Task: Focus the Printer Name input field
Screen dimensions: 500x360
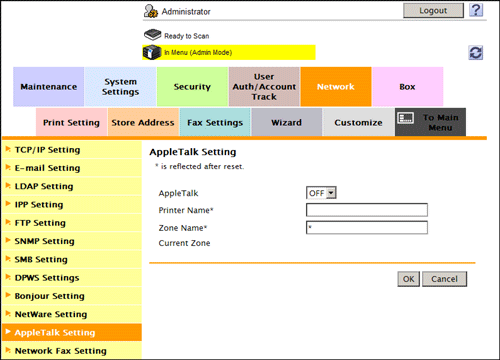Action: (x=367, y=210)
